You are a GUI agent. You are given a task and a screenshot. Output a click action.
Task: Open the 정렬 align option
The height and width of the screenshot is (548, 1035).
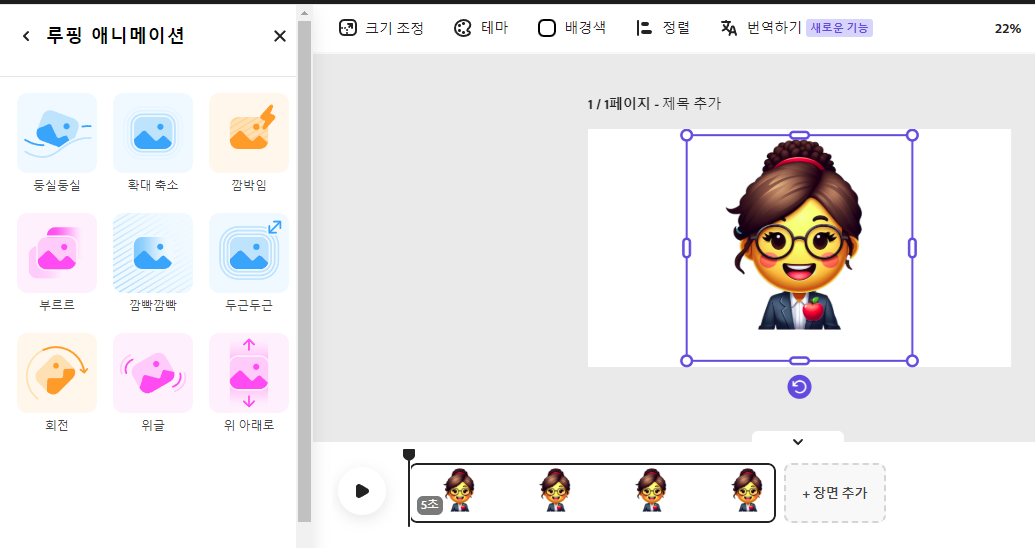point(663,28)
